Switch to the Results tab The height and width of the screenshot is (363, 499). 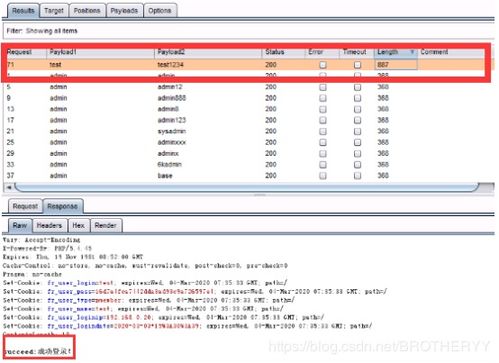(x=23, y=10)
